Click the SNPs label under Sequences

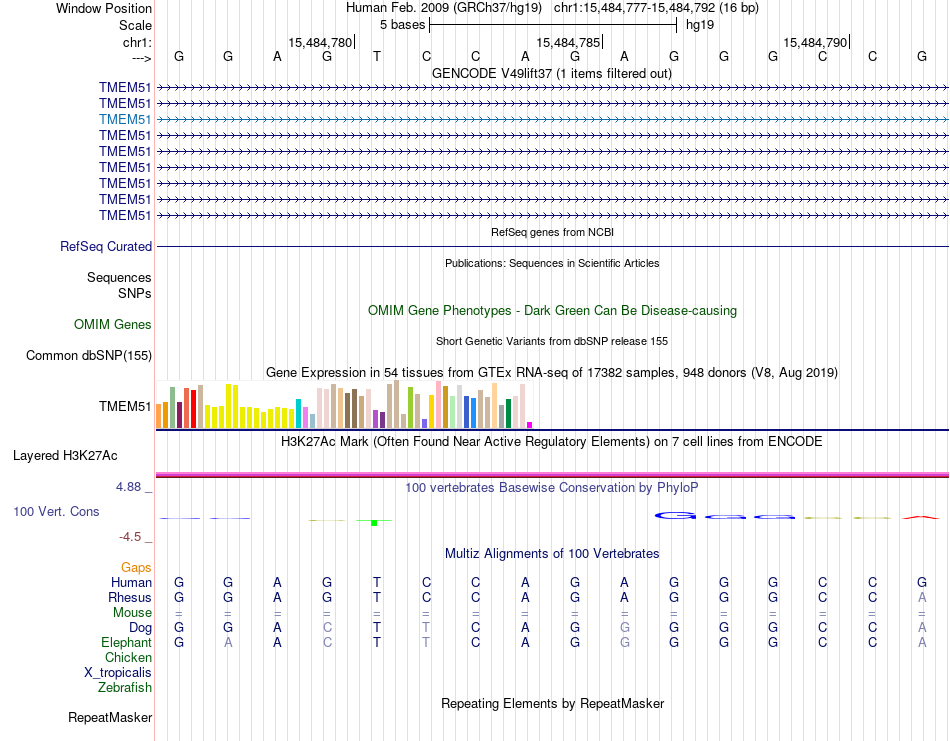[135, 293]
